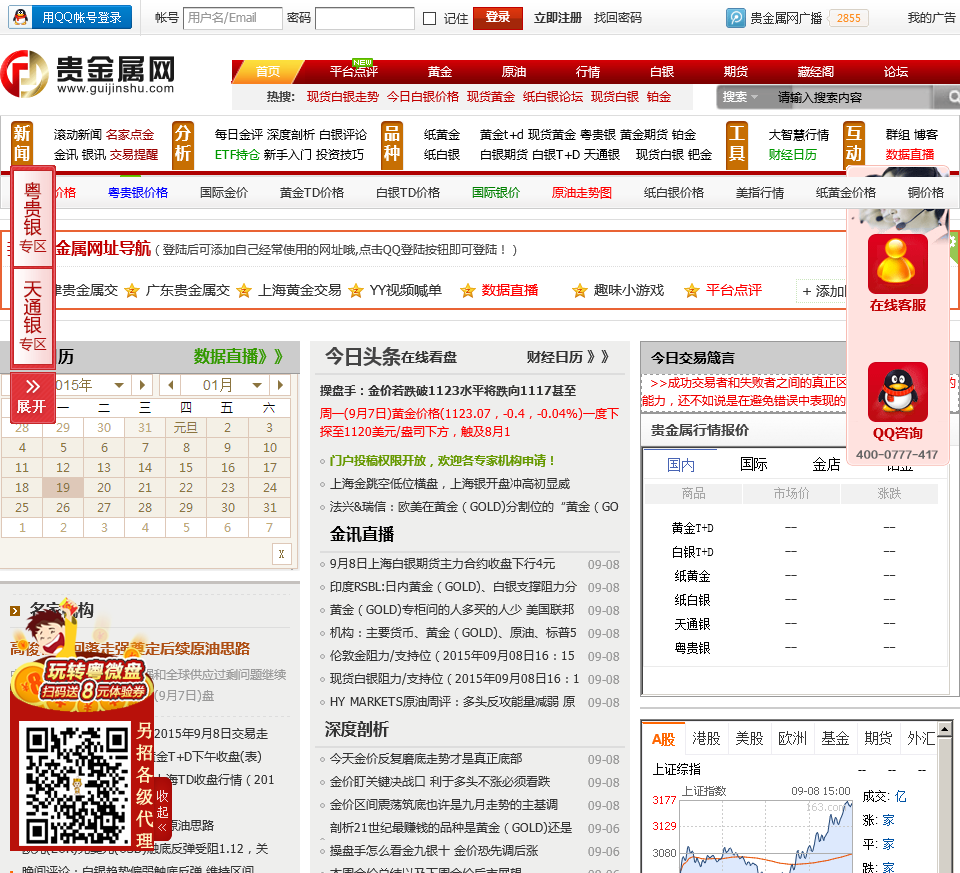Tick the 记住 remember-me checkbox

(x=430, y=18)
